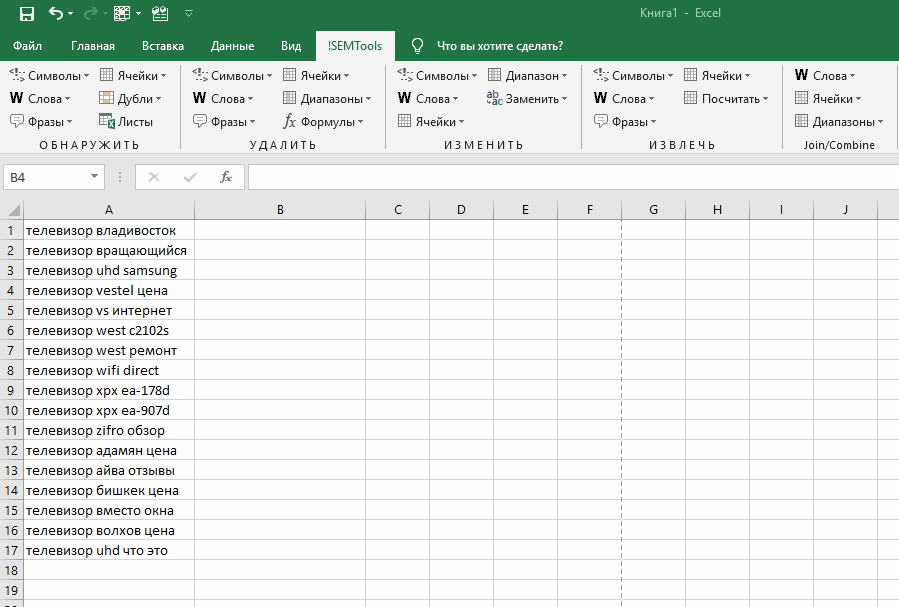Click Ячейки grid icon in УДАЛИТЬ group

click(x=290, y=75)
